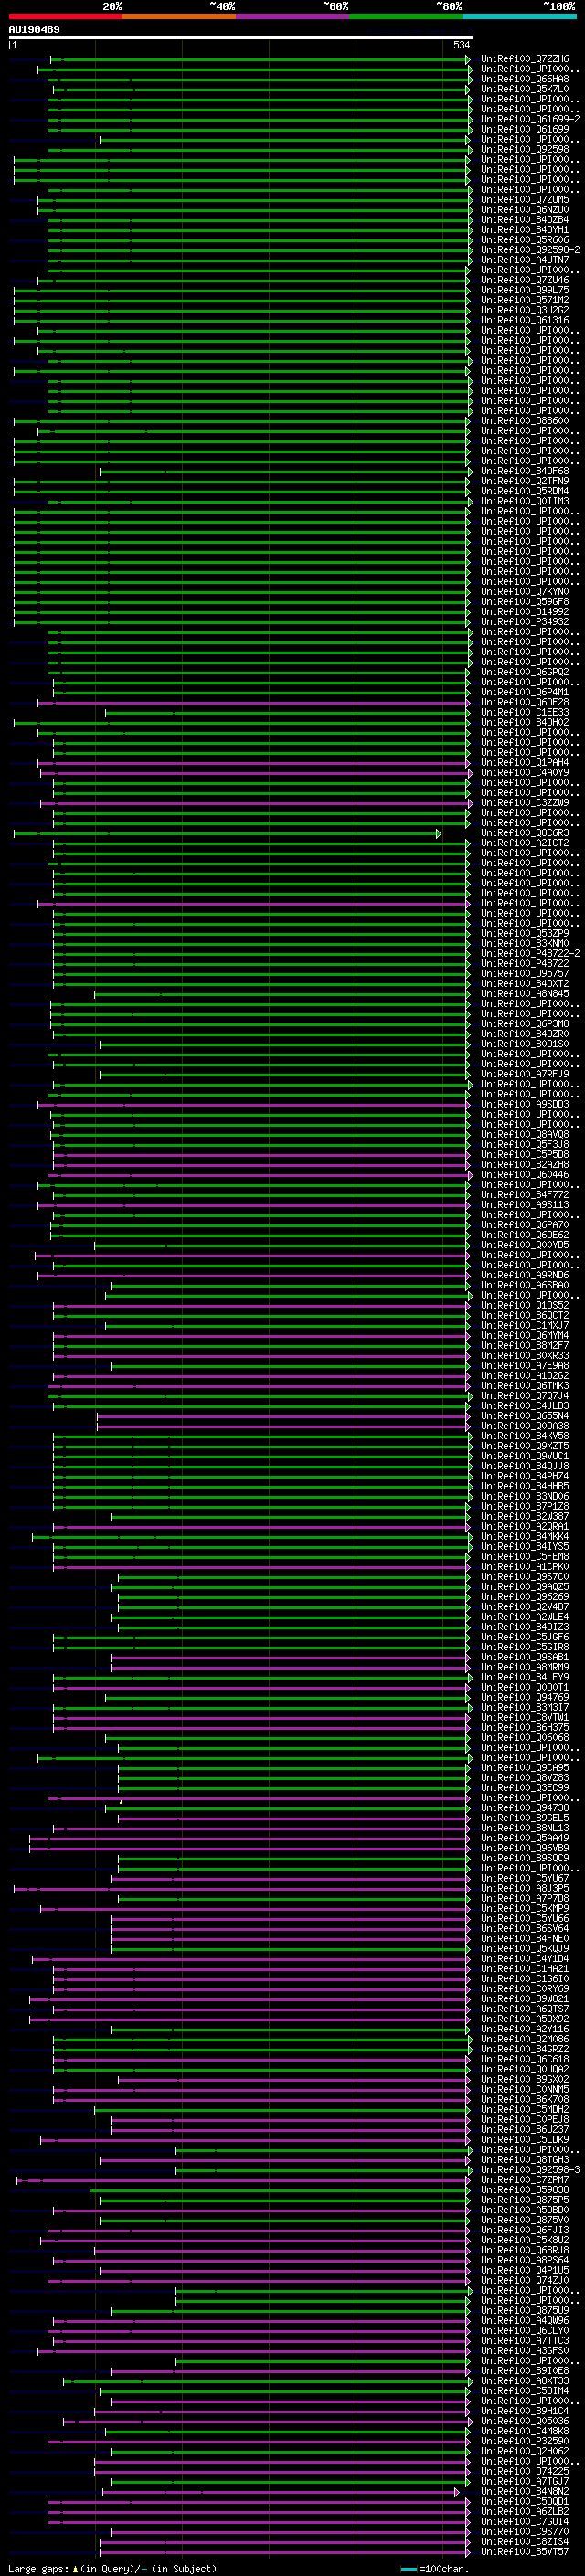Click the white query sequence bar
The width and height of the screenshot is (585, 2576).
[241, 38]
